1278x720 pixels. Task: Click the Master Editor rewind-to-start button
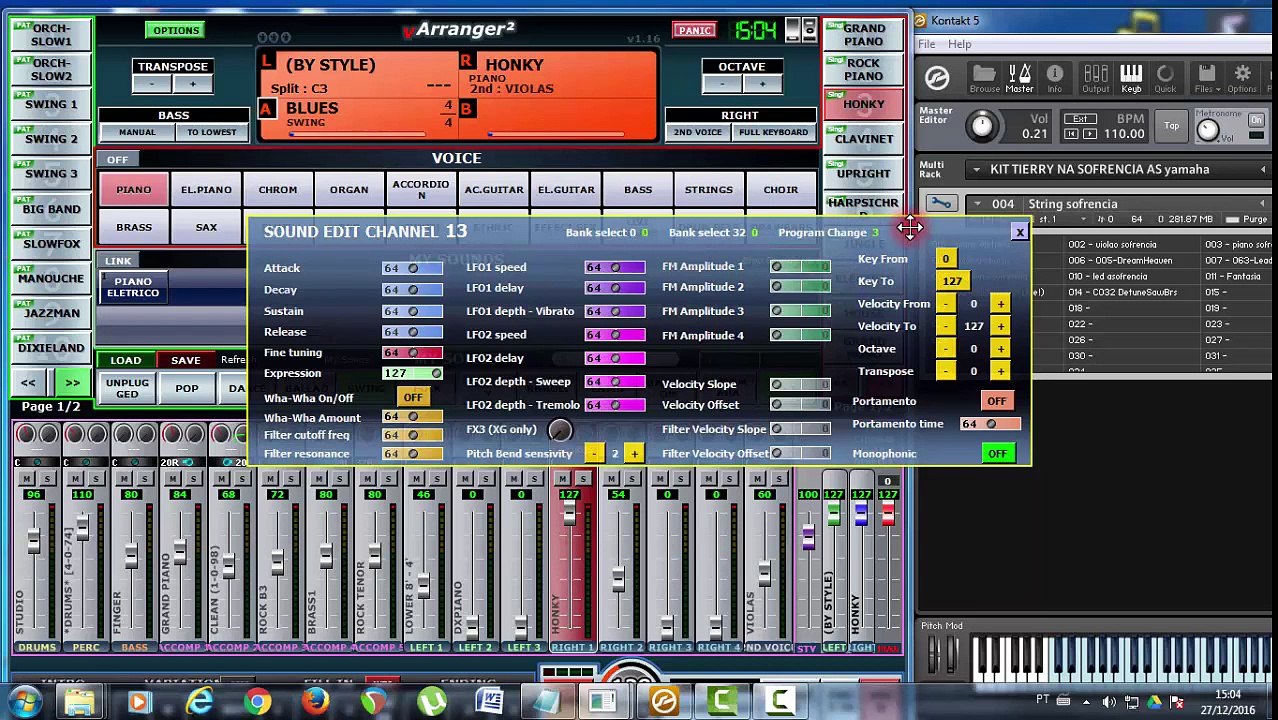pos(1072,134)
